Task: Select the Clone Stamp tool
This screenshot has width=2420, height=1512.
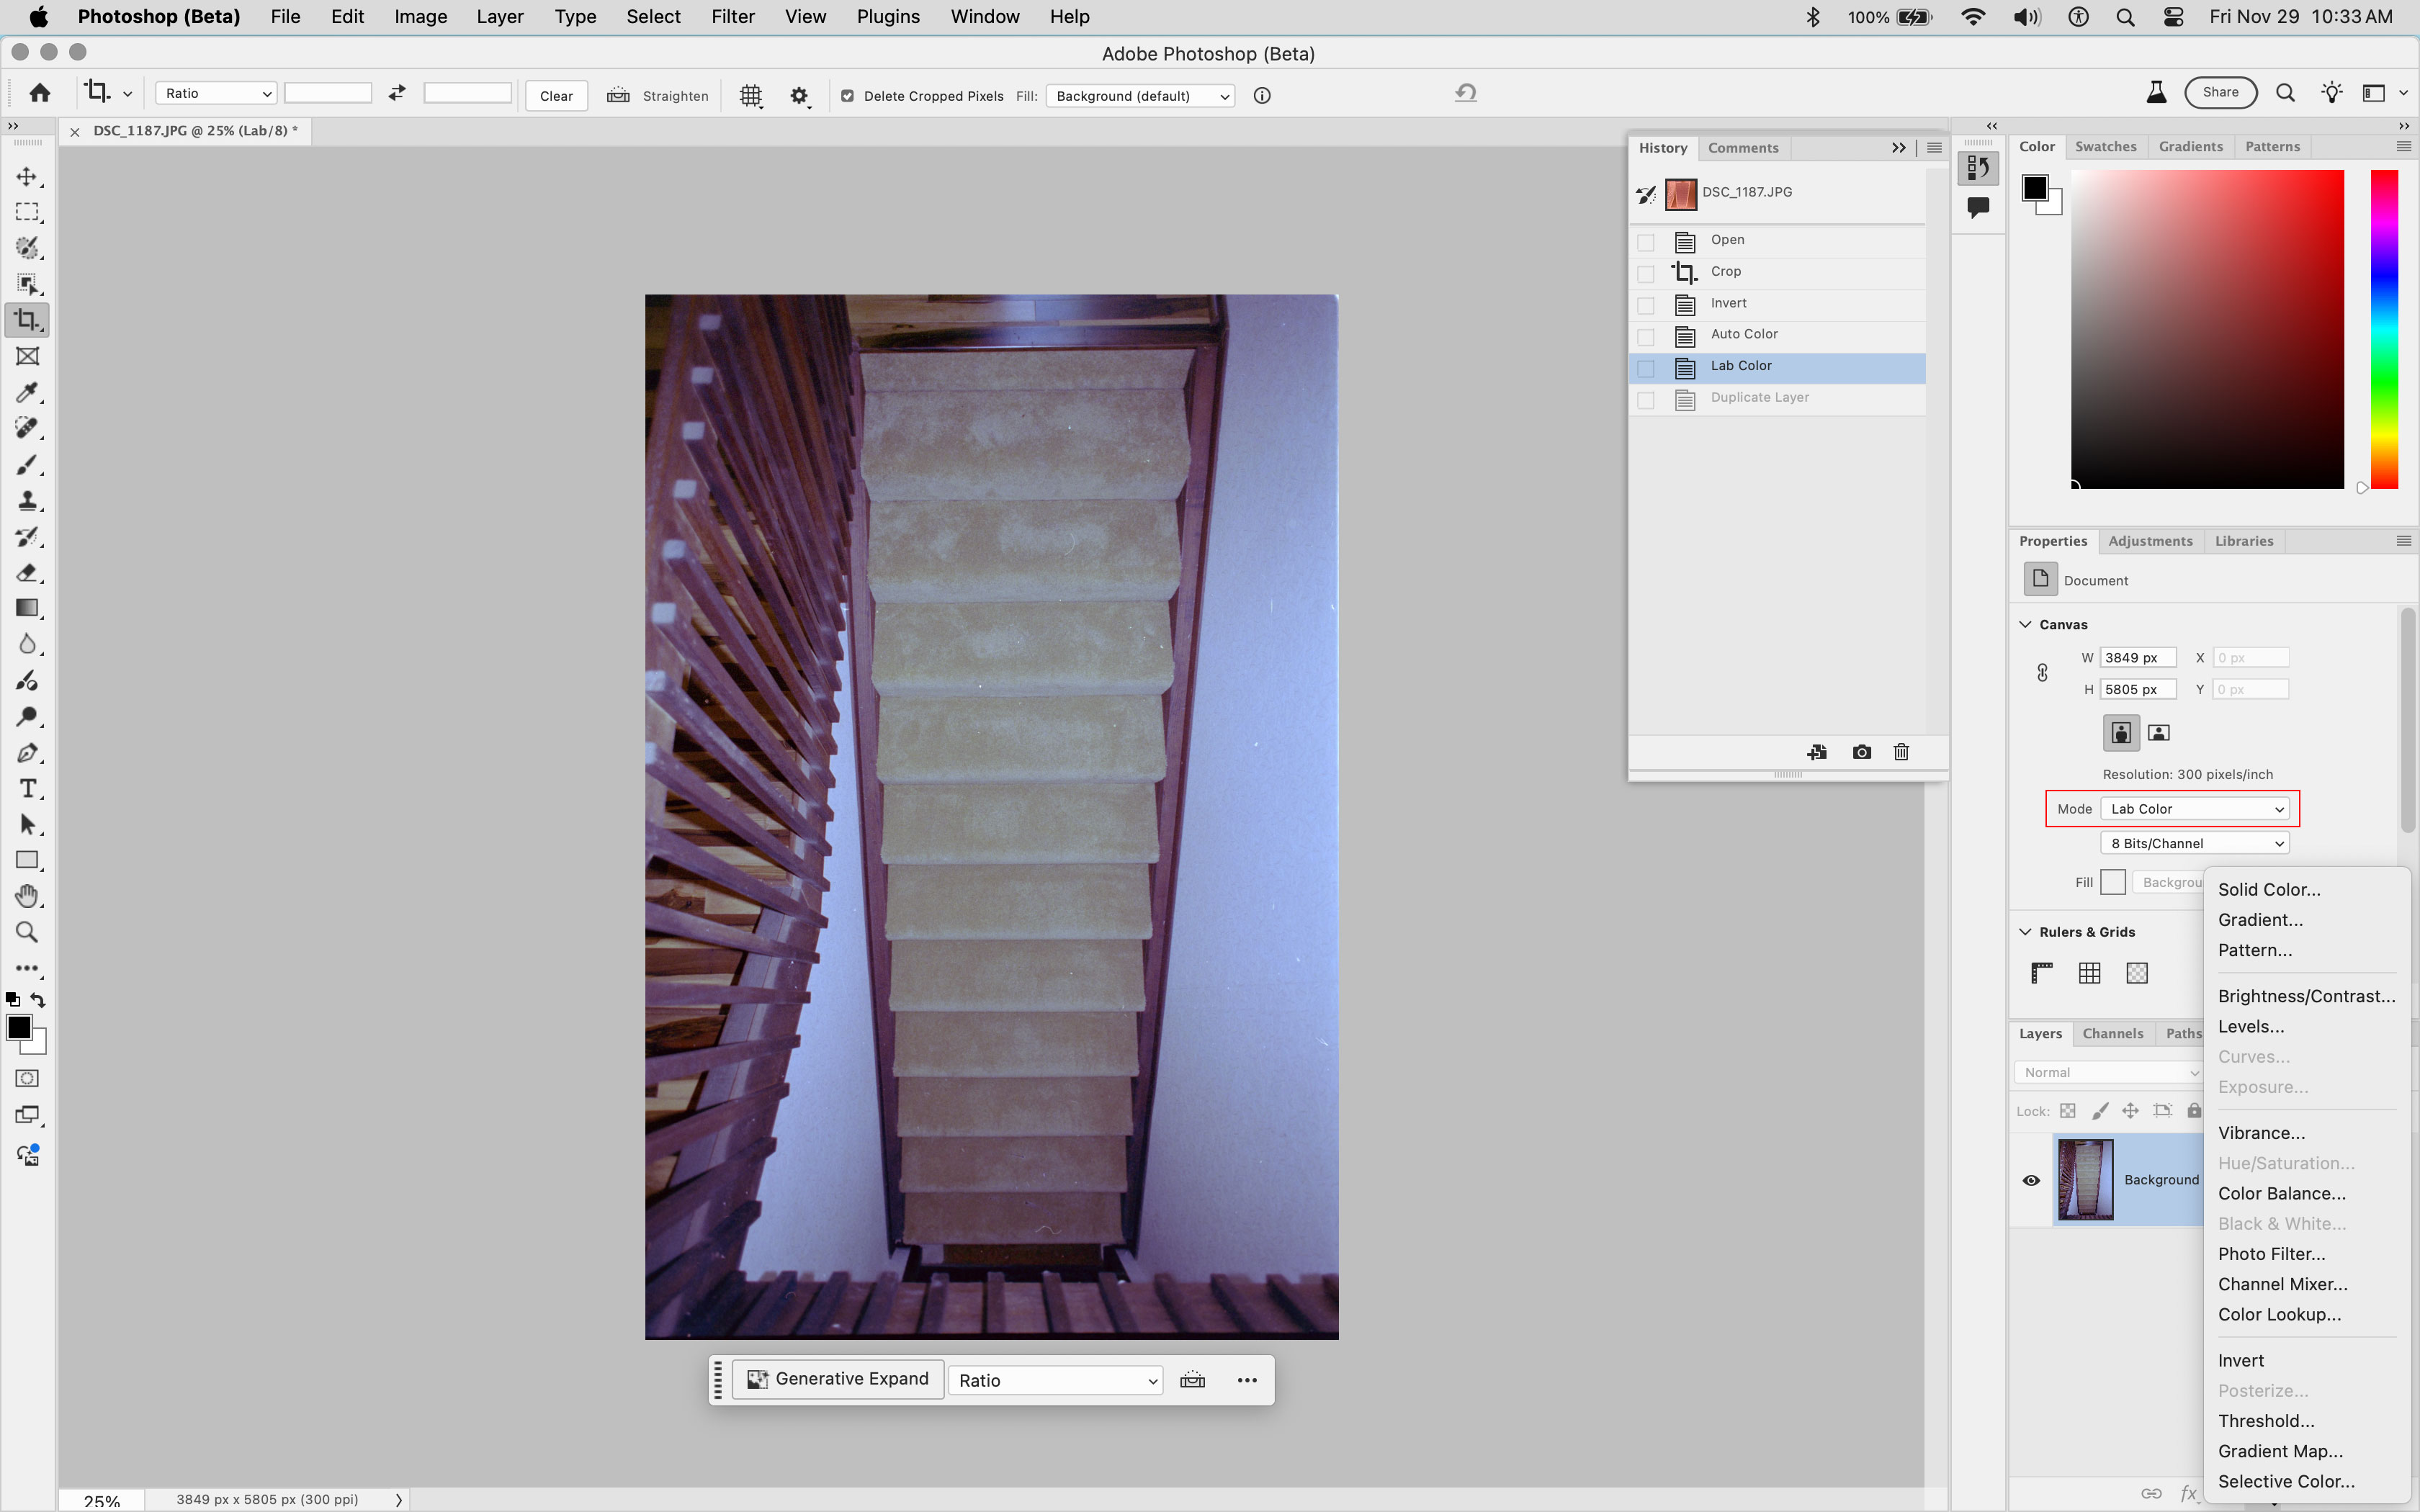Action: pos(27,500)
